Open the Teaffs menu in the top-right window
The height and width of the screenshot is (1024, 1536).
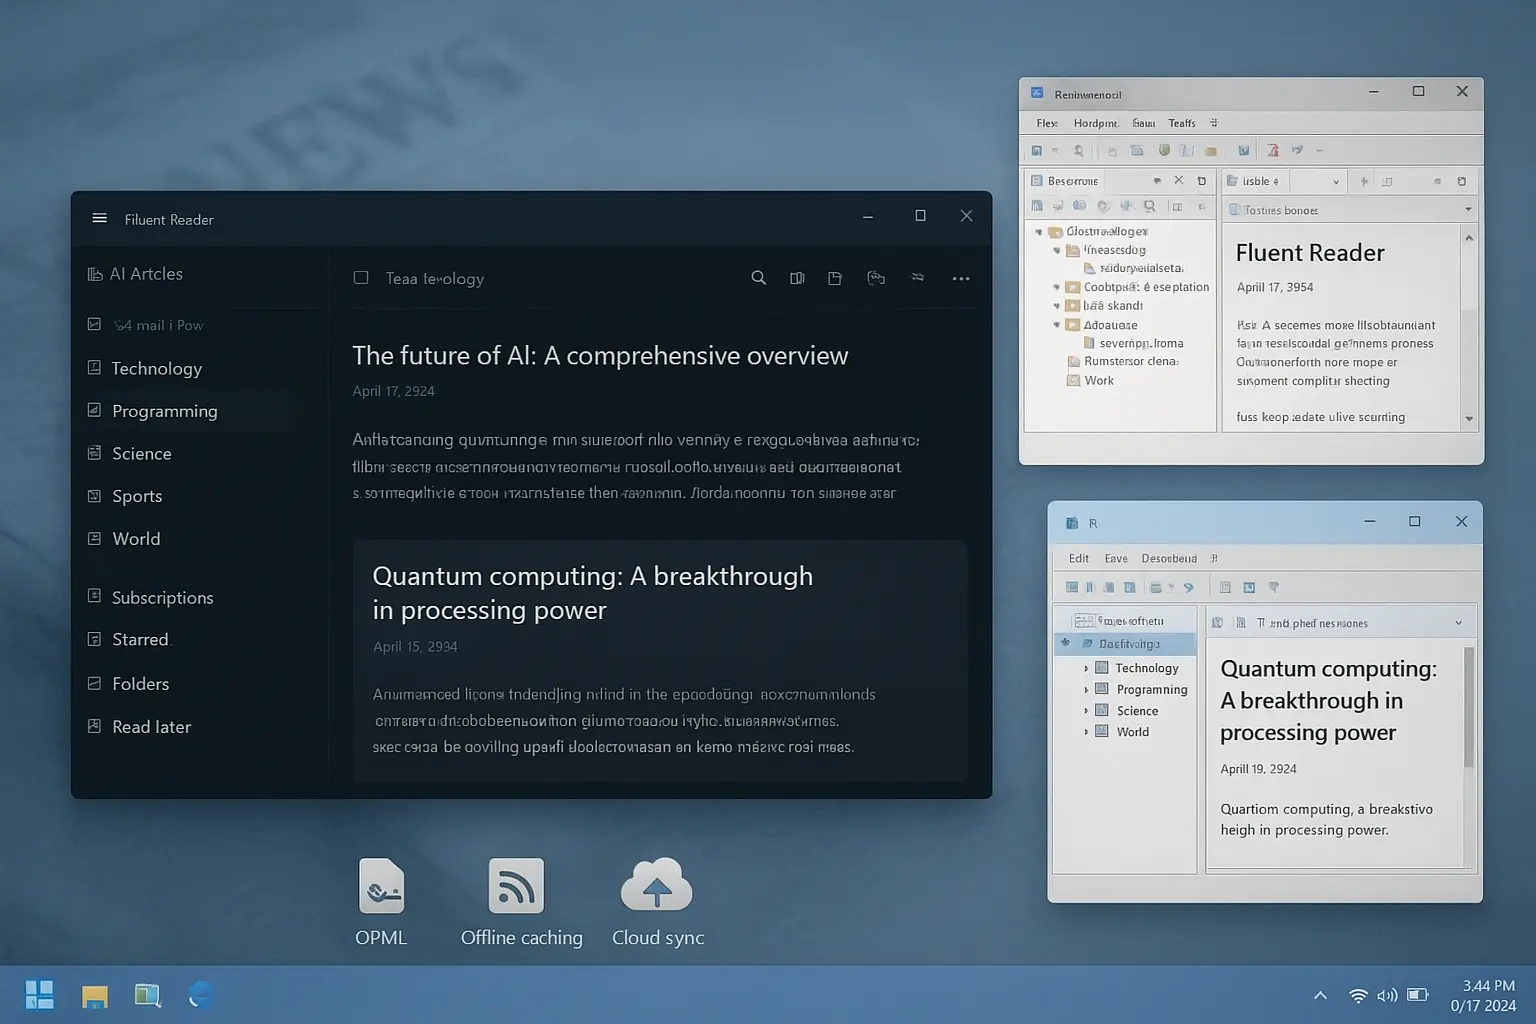coord(1182,123)
